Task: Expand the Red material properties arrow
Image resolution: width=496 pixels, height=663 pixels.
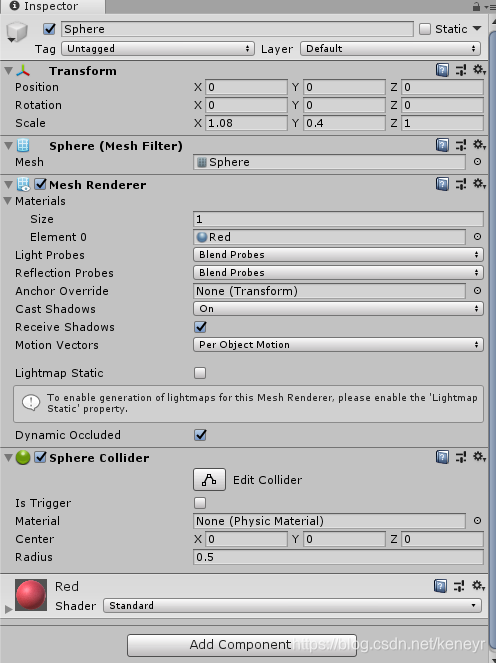Action: point(8,609)
